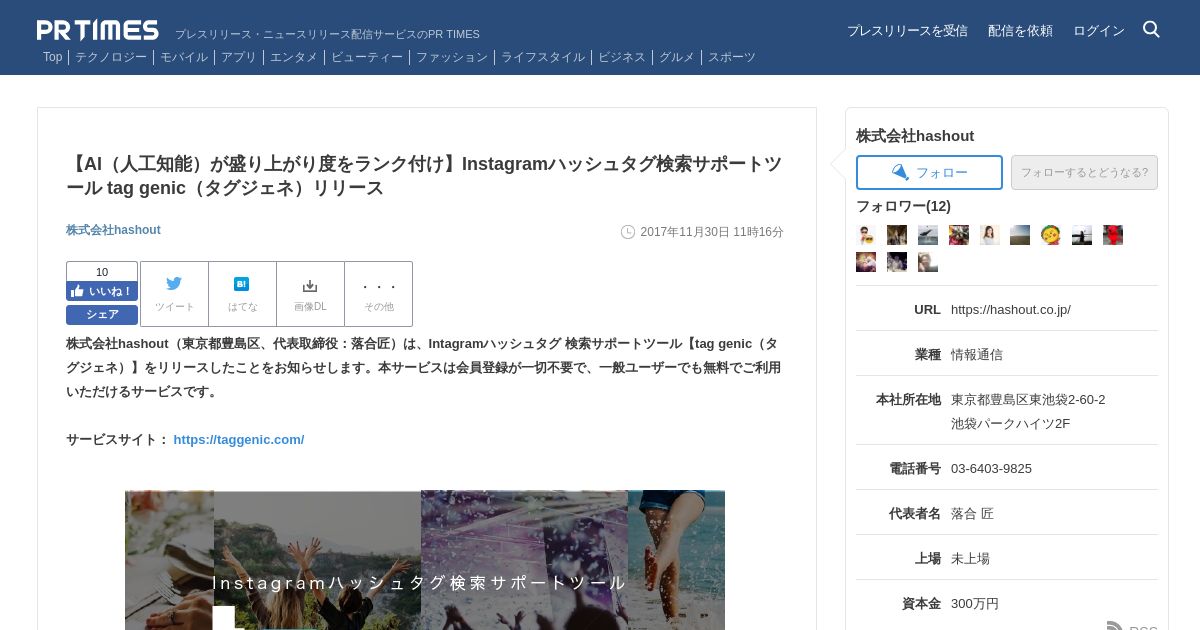This screenshot has width=1200, height=630.
Task: Select the モバイル category
Action: (184, 57)
